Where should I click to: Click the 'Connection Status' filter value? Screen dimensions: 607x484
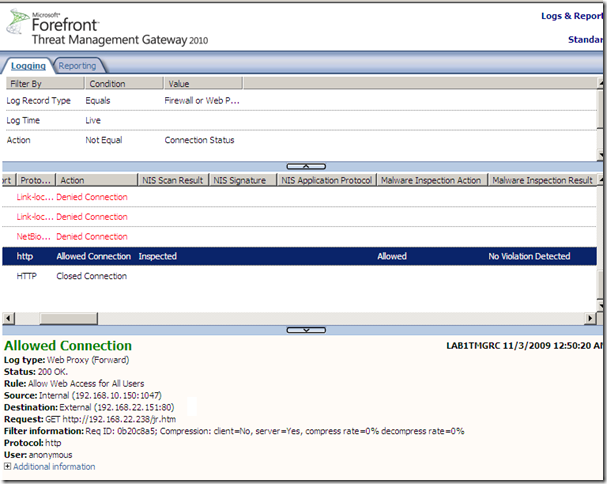pos(199,140)
